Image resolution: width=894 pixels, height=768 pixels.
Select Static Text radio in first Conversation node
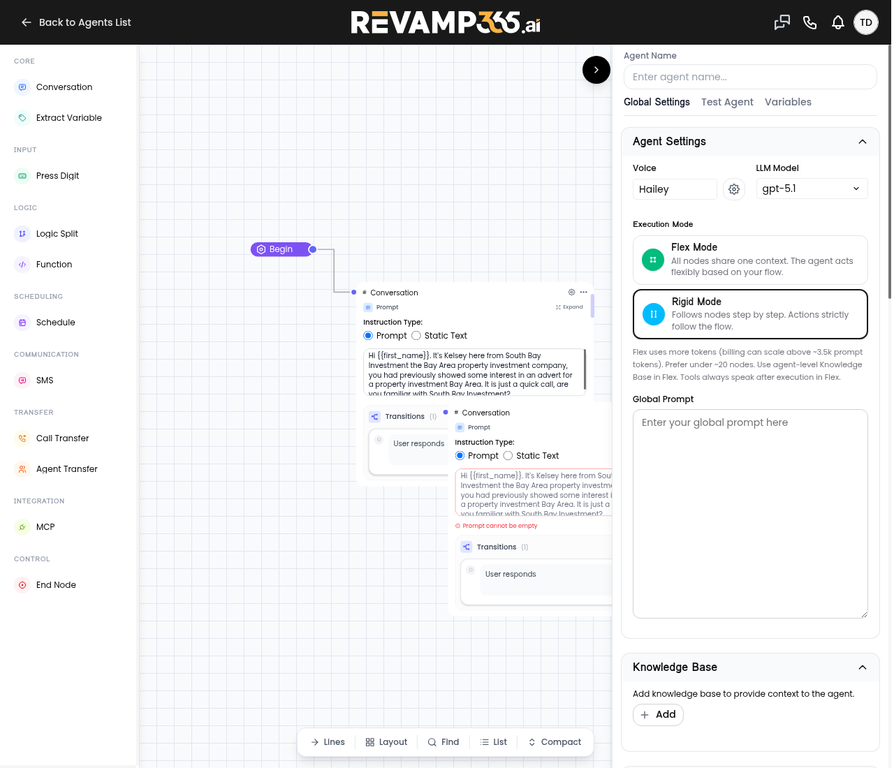416,336
